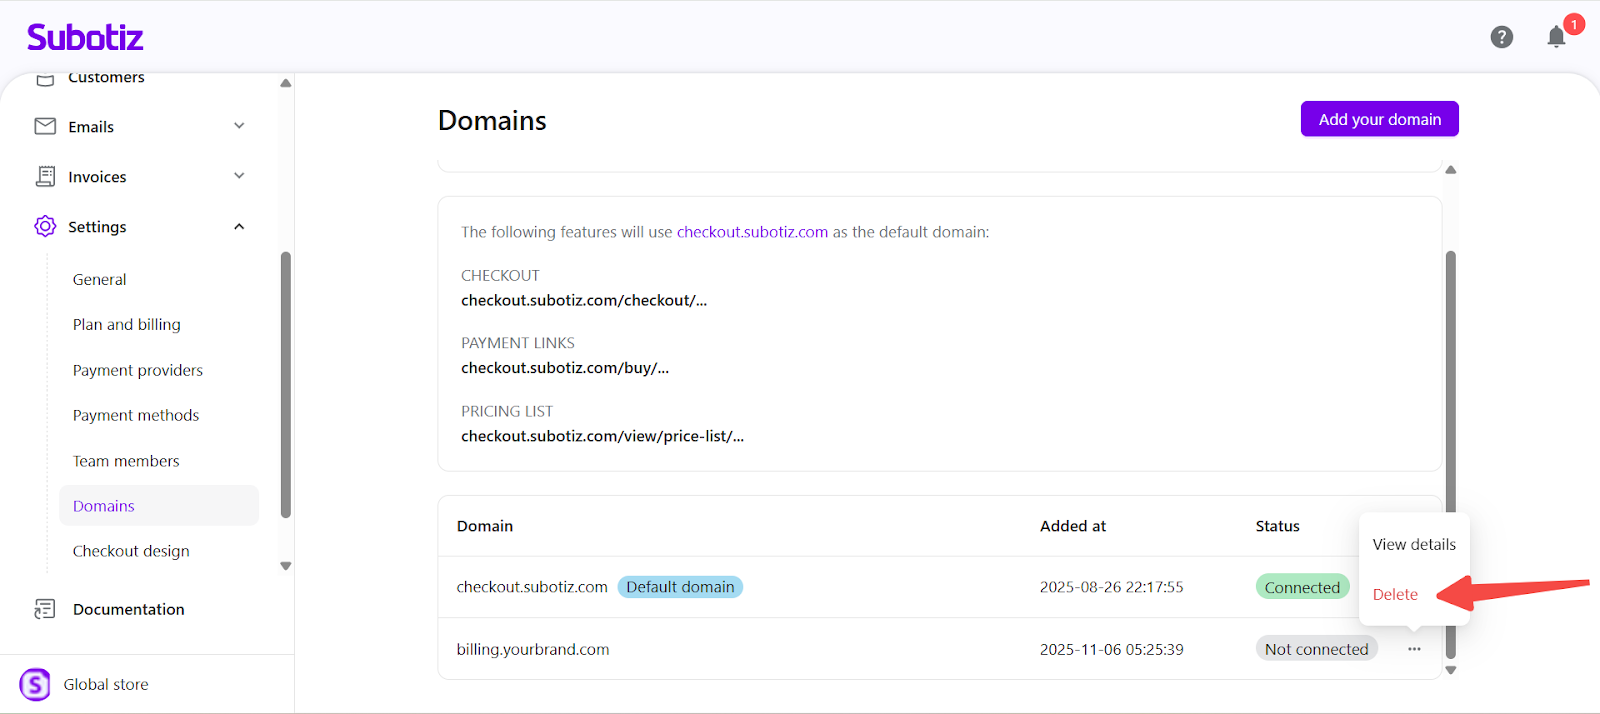The height and width of the screenshot is (714, 1600).
Task: Open the notifications bell icon
Action: pos(1556,37)
